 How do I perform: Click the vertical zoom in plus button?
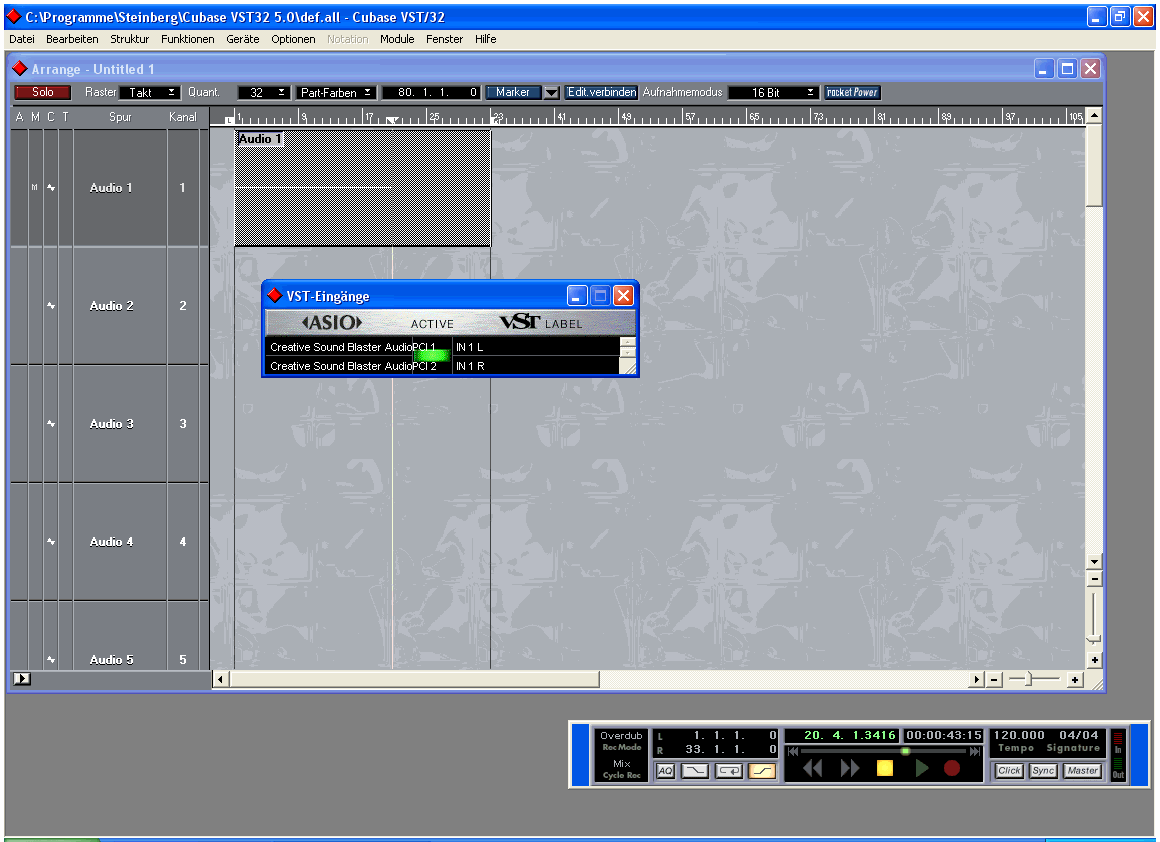pyautogui.click(x=1094, y=660)
